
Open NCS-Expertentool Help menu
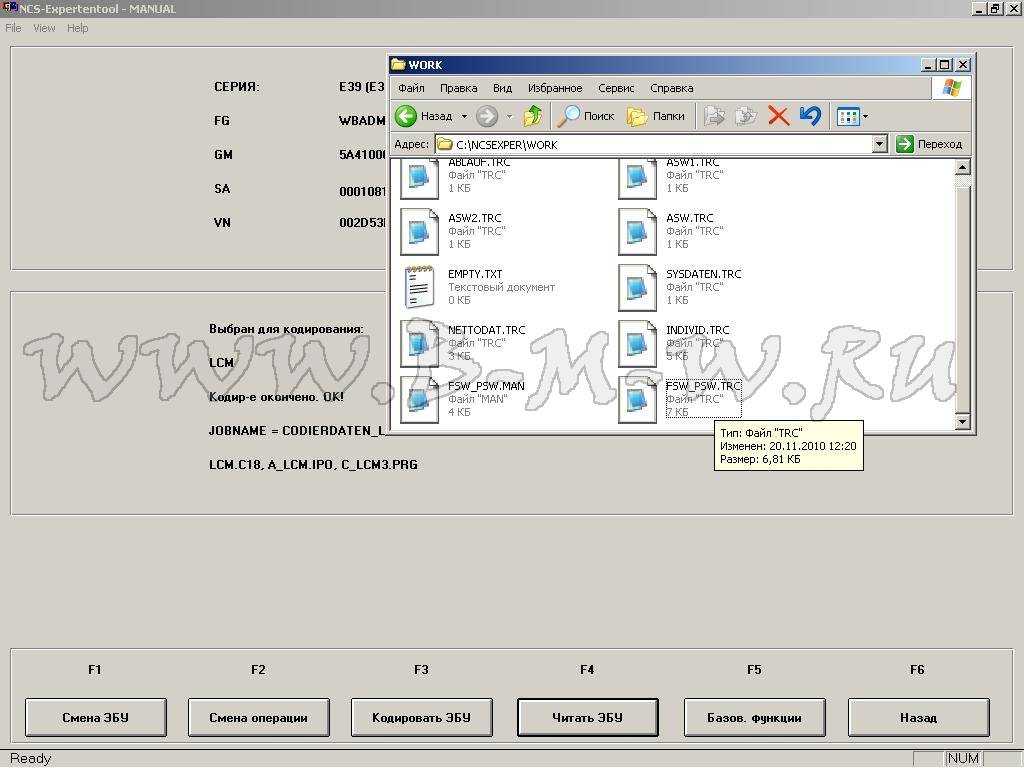pos(77,28)
